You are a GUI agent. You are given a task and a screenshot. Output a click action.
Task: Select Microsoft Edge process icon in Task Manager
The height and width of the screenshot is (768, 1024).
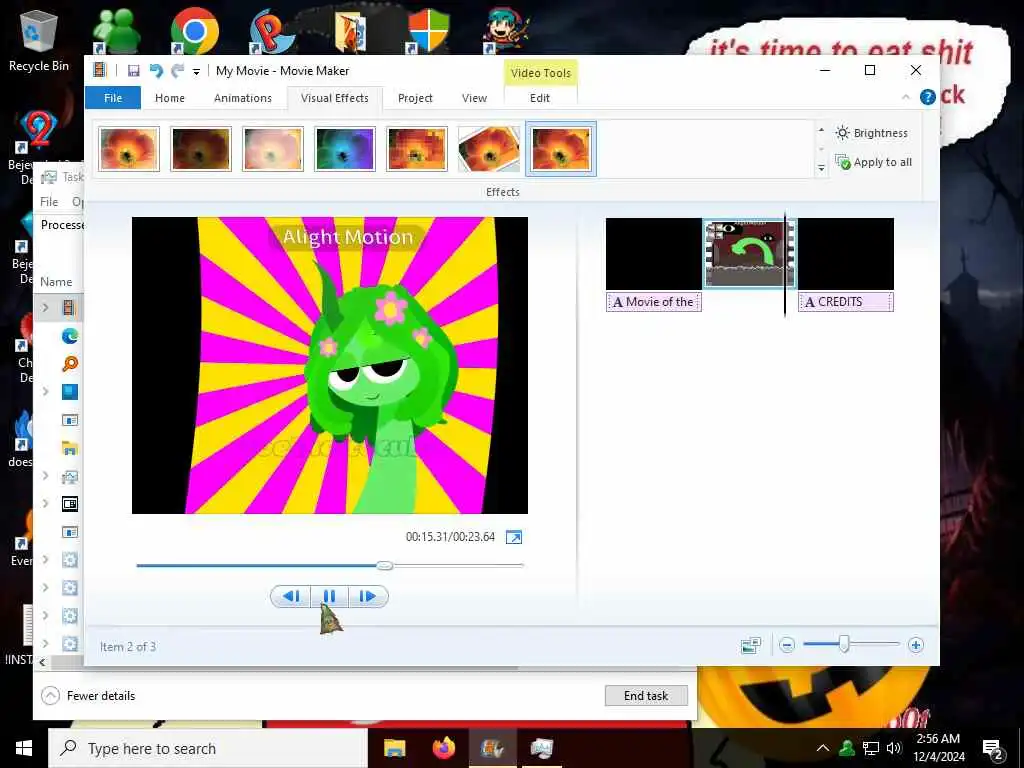(70, 336)
